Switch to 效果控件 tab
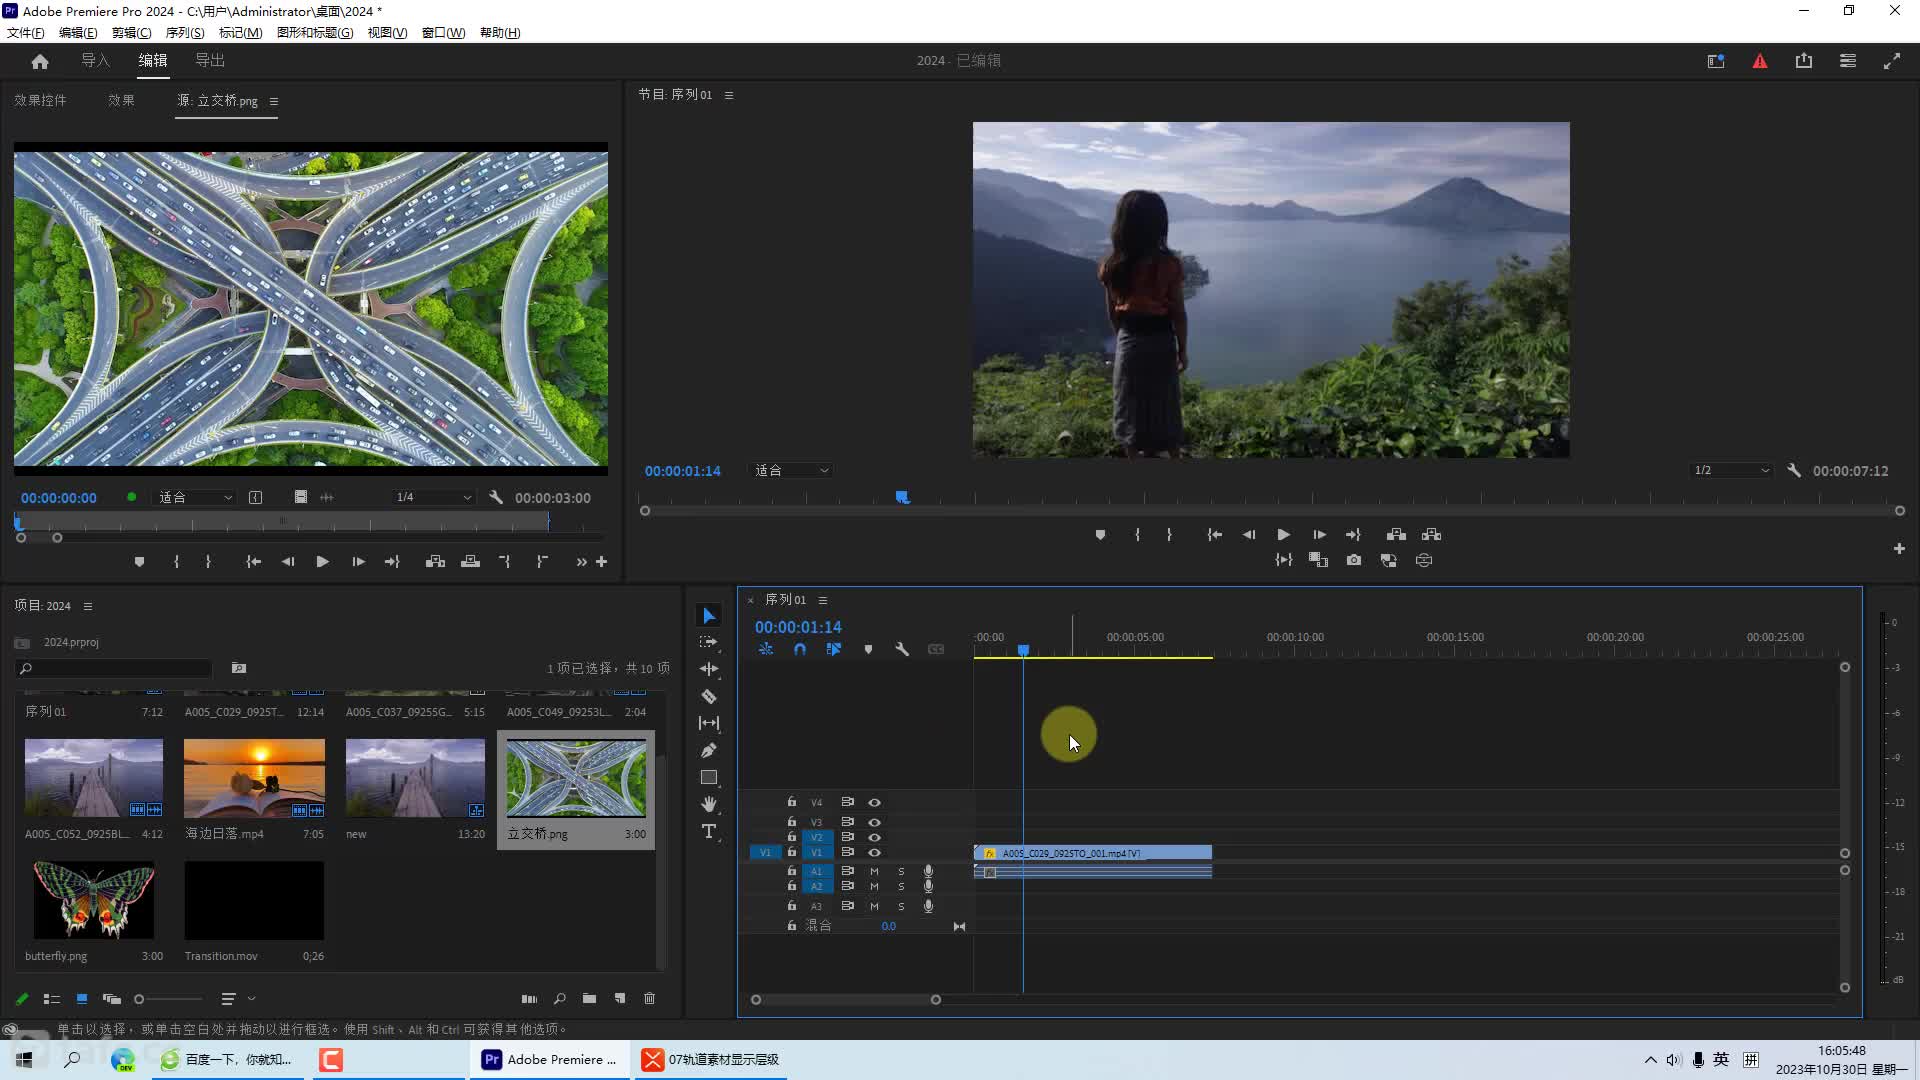The width and height of the screenshot is (1920, 1080). pos(40,100)
